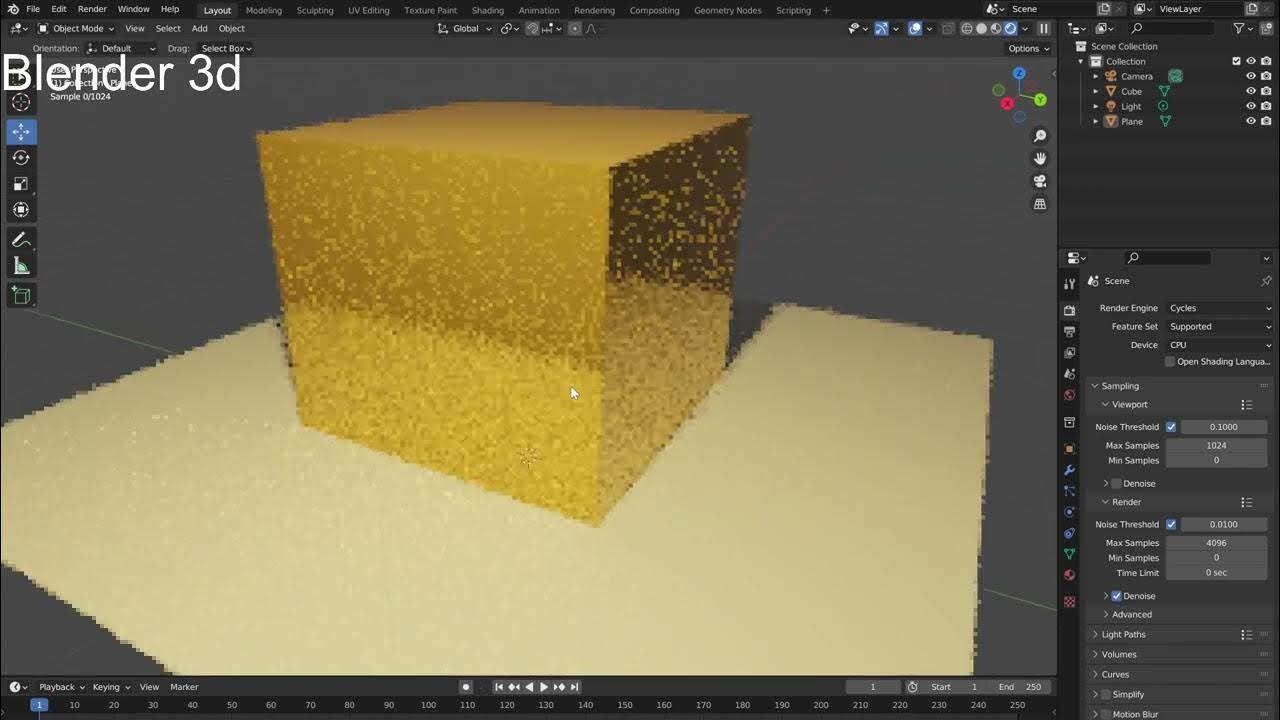Click the Blender logo menu icon
Screen dimensions: 1280x720
[x=11, y=9]
